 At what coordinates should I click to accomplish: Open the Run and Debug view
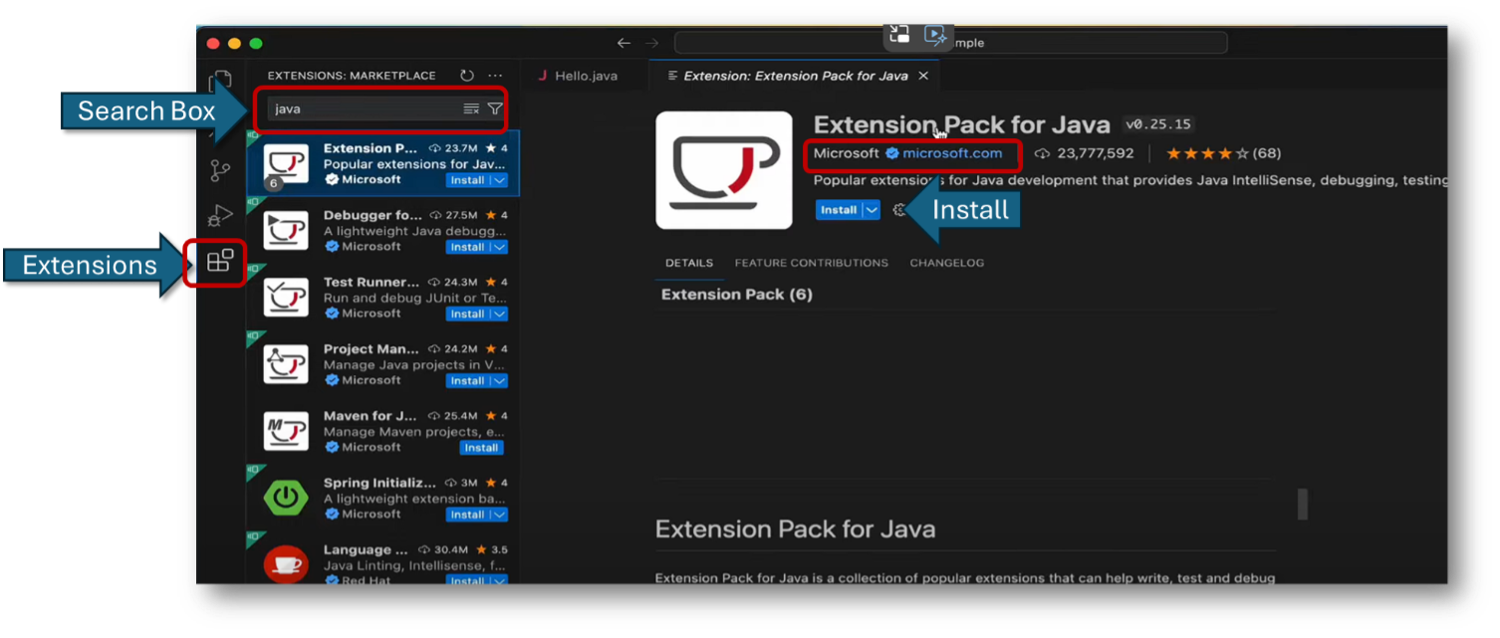(x=220, y=215)
